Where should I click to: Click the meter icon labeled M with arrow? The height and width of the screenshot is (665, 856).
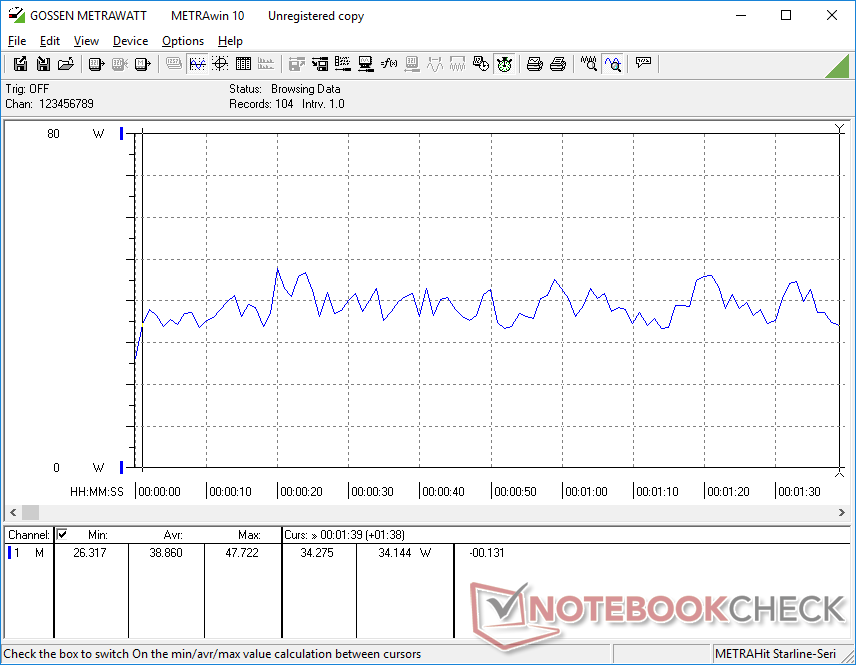[142, 64]
